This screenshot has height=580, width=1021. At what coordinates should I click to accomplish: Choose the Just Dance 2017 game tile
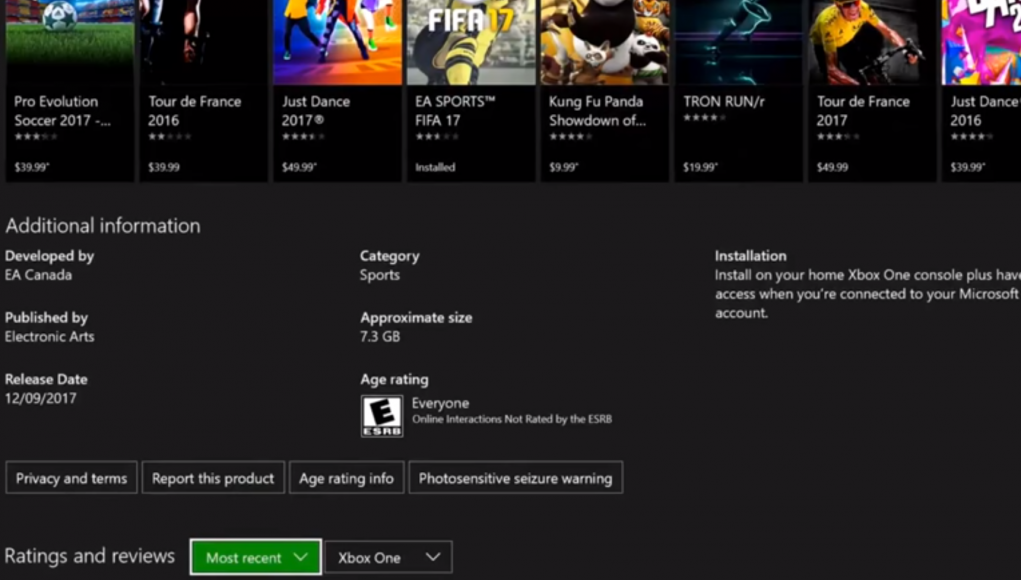[x=337, y=90]
